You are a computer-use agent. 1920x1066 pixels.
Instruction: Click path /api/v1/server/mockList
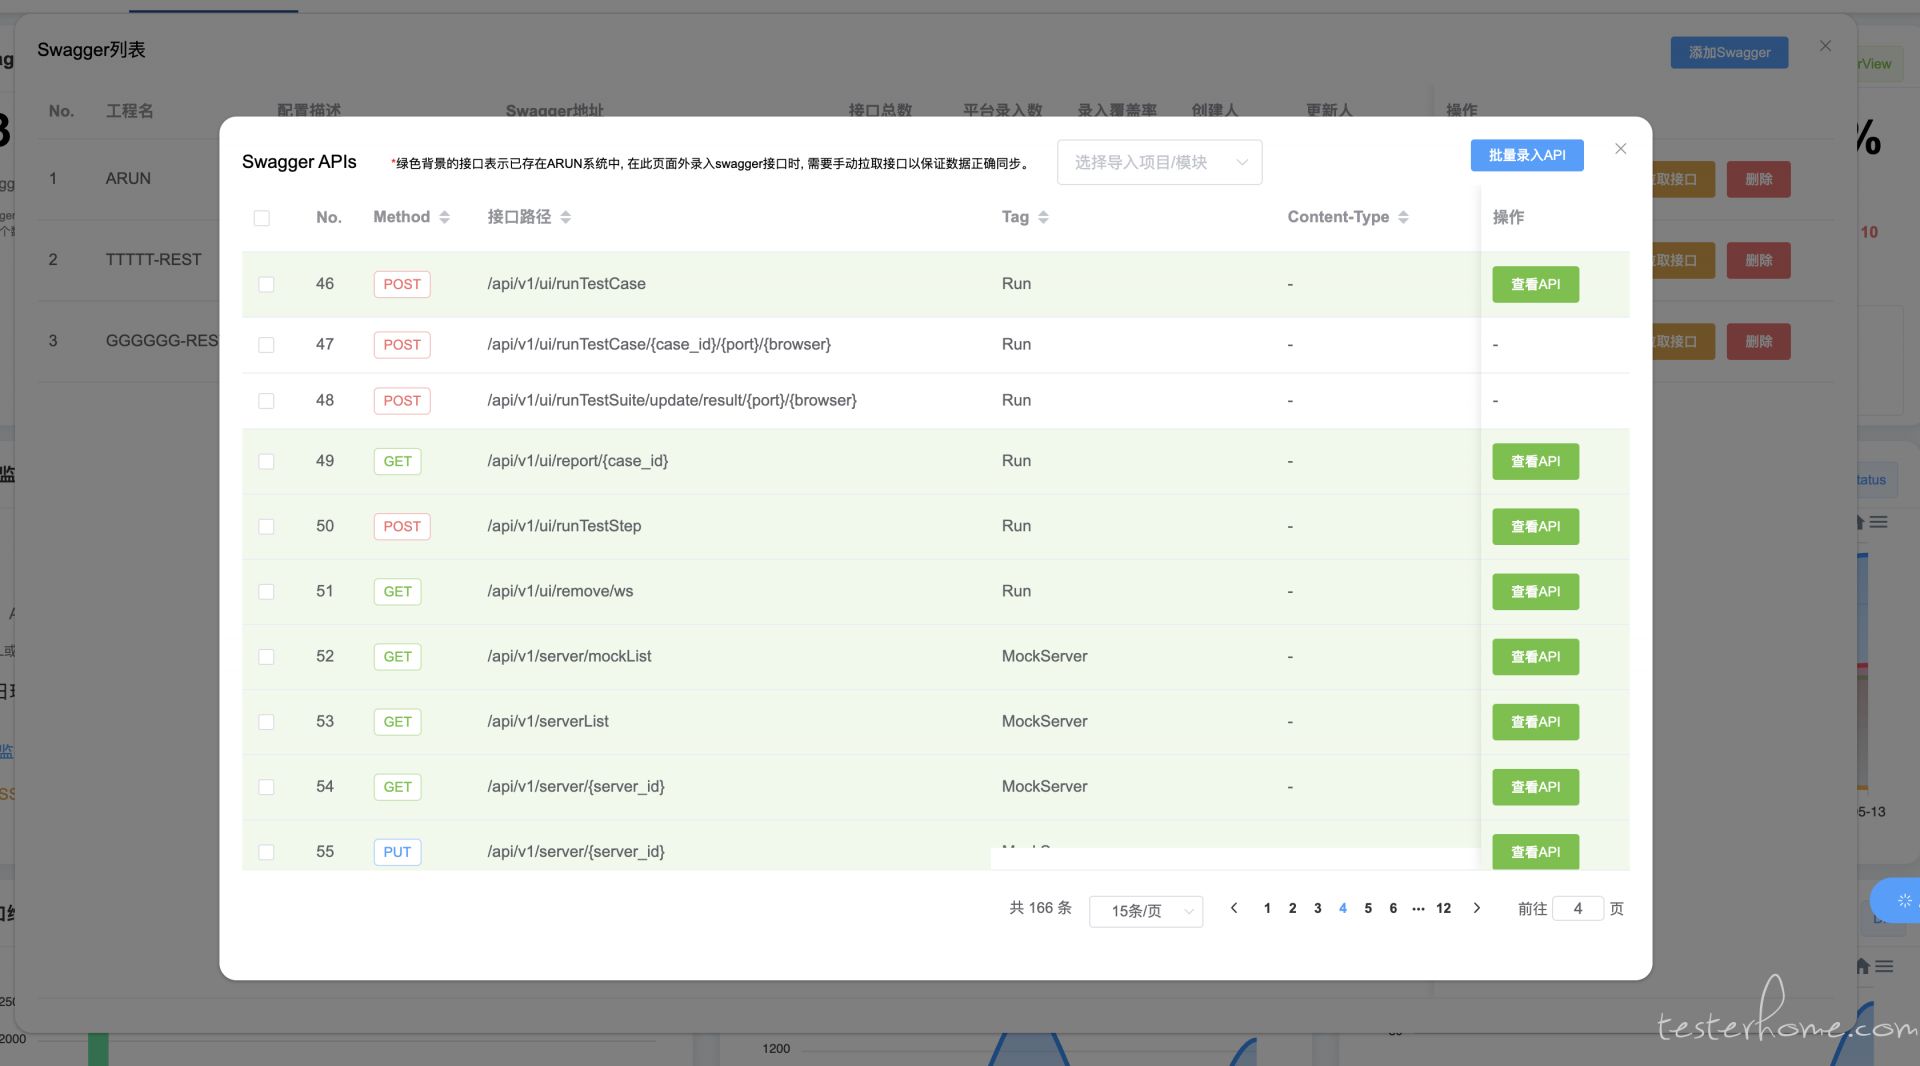tap(569, 656)
